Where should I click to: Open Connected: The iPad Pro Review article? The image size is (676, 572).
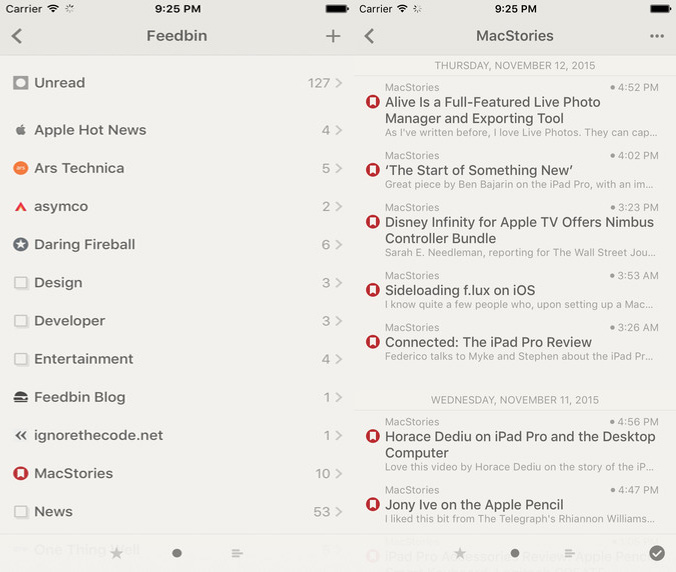[515, 342]
